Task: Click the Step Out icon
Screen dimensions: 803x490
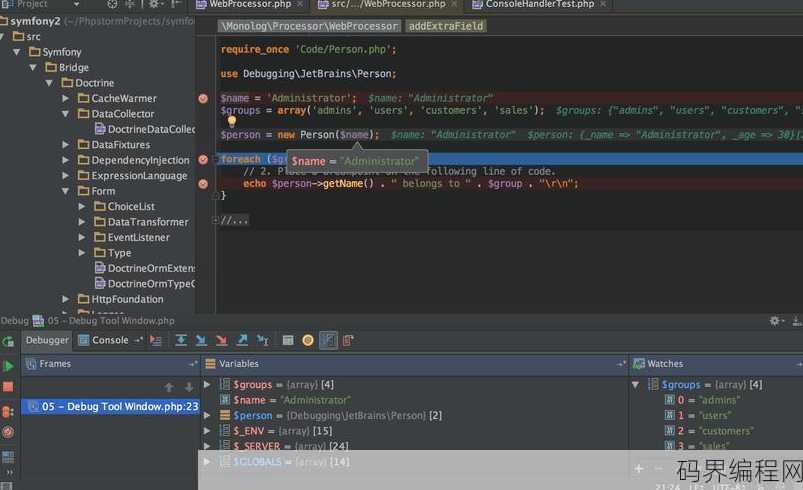Action: (x=242, y=340)
